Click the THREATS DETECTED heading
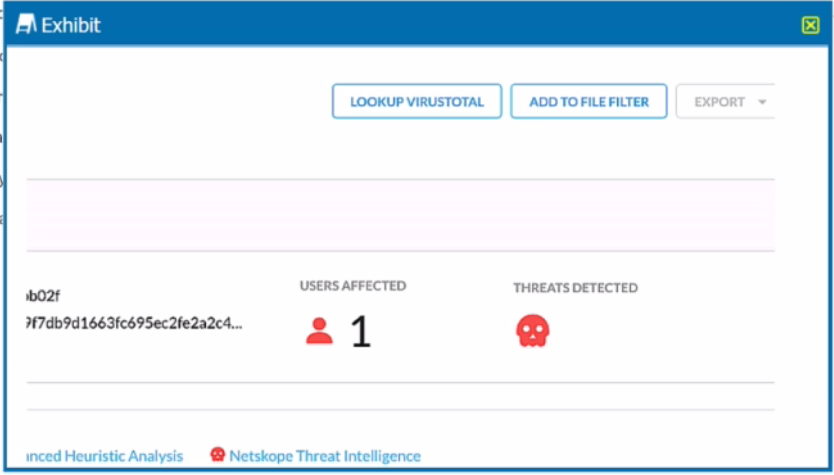Image resolution: width=834 pixels, height=475 pixels. [575, 288]
